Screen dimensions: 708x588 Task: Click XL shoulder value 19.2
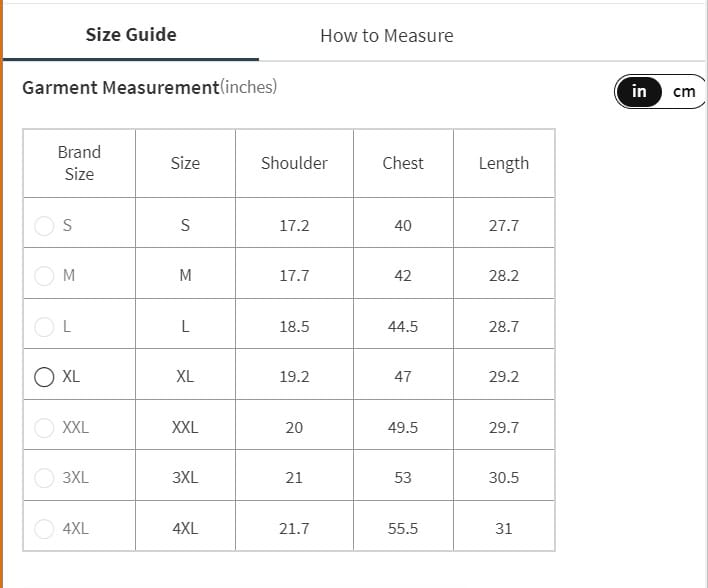[x=294, y=377]
